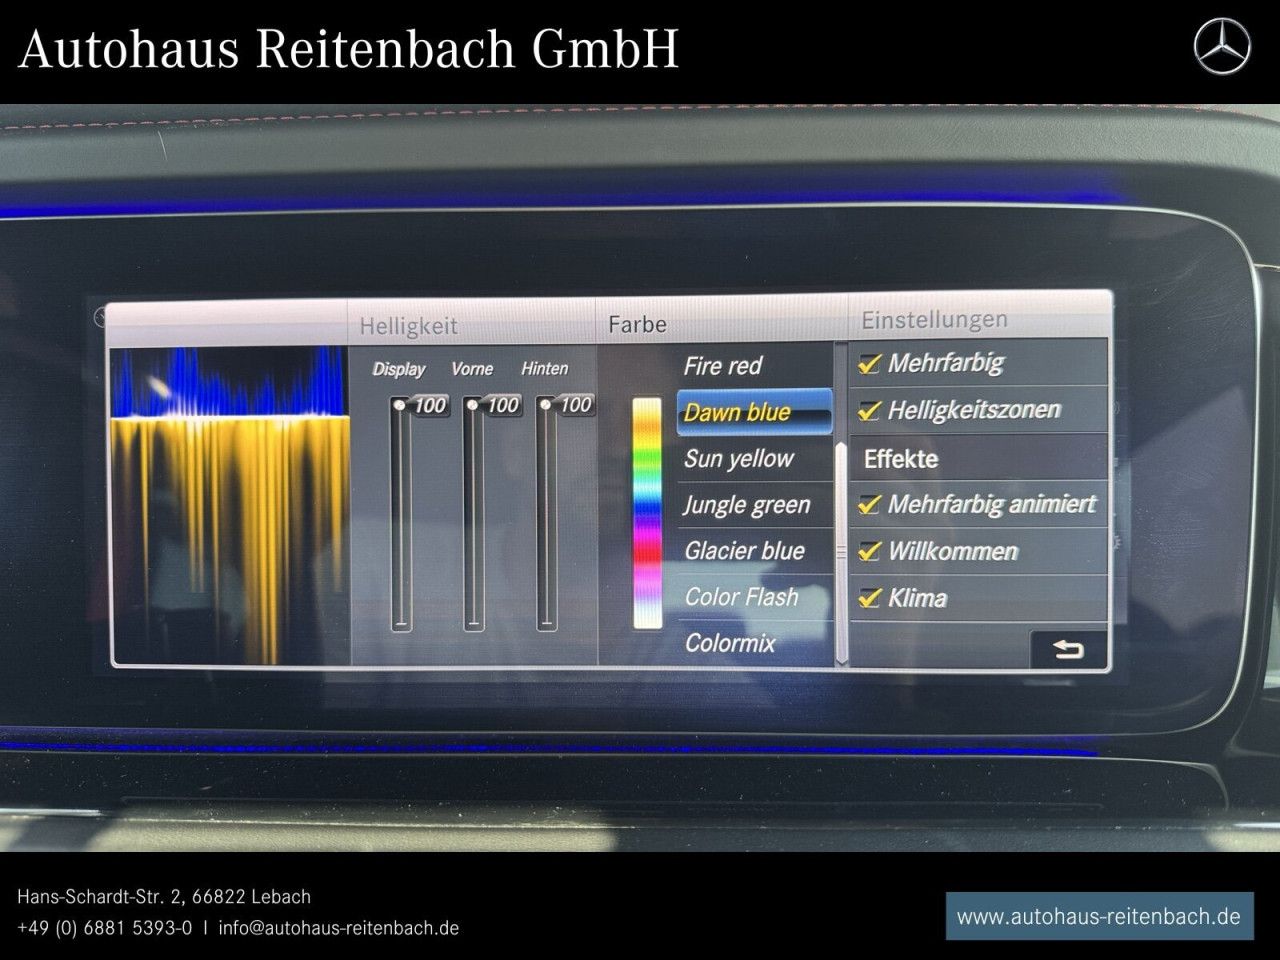Screen dimensions: 1280x960
Task: Tap the back arrow button
Action: point(1069,650)
